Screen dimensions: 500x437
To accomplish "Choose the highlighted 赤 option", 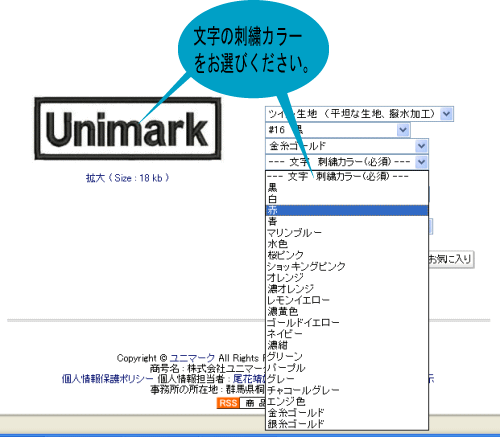I will [347, 210].
